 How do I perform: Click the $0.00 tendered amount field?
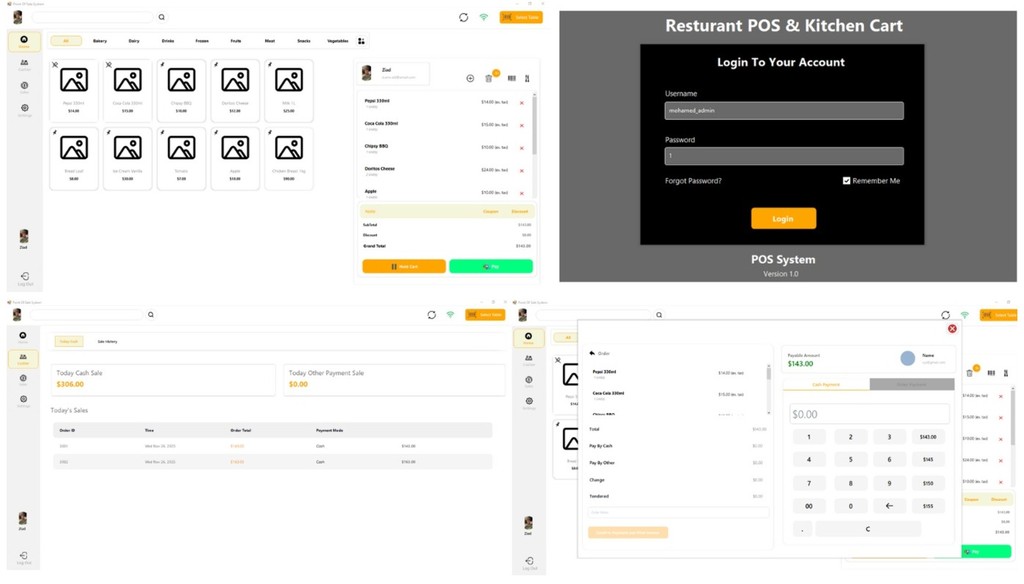pyautogui.click(x=869, y=414)
